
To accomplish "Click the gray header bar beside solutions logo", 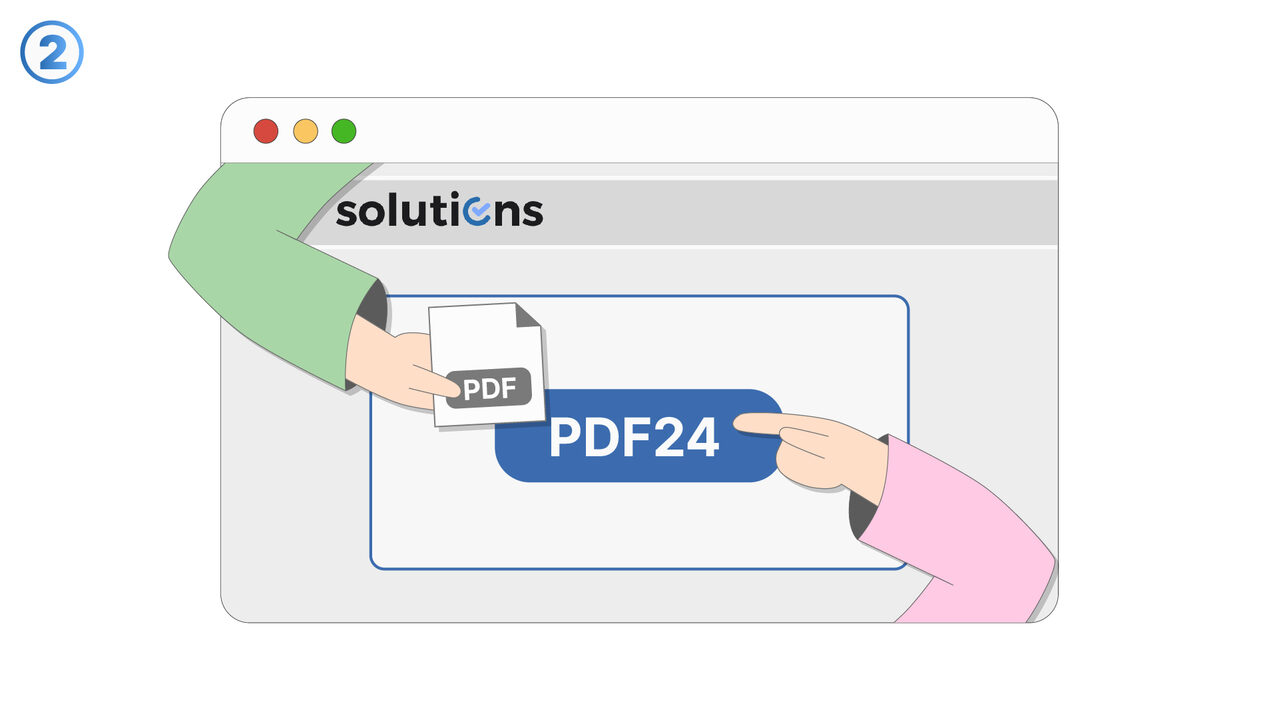I will (x=800, y=212).
